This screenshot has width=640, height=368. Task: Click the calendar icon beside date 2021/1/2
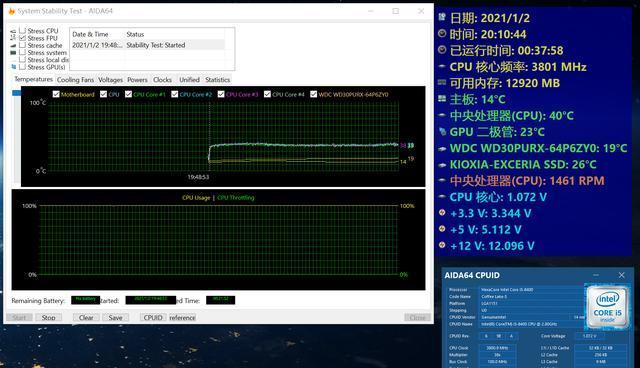coord(442,17)
